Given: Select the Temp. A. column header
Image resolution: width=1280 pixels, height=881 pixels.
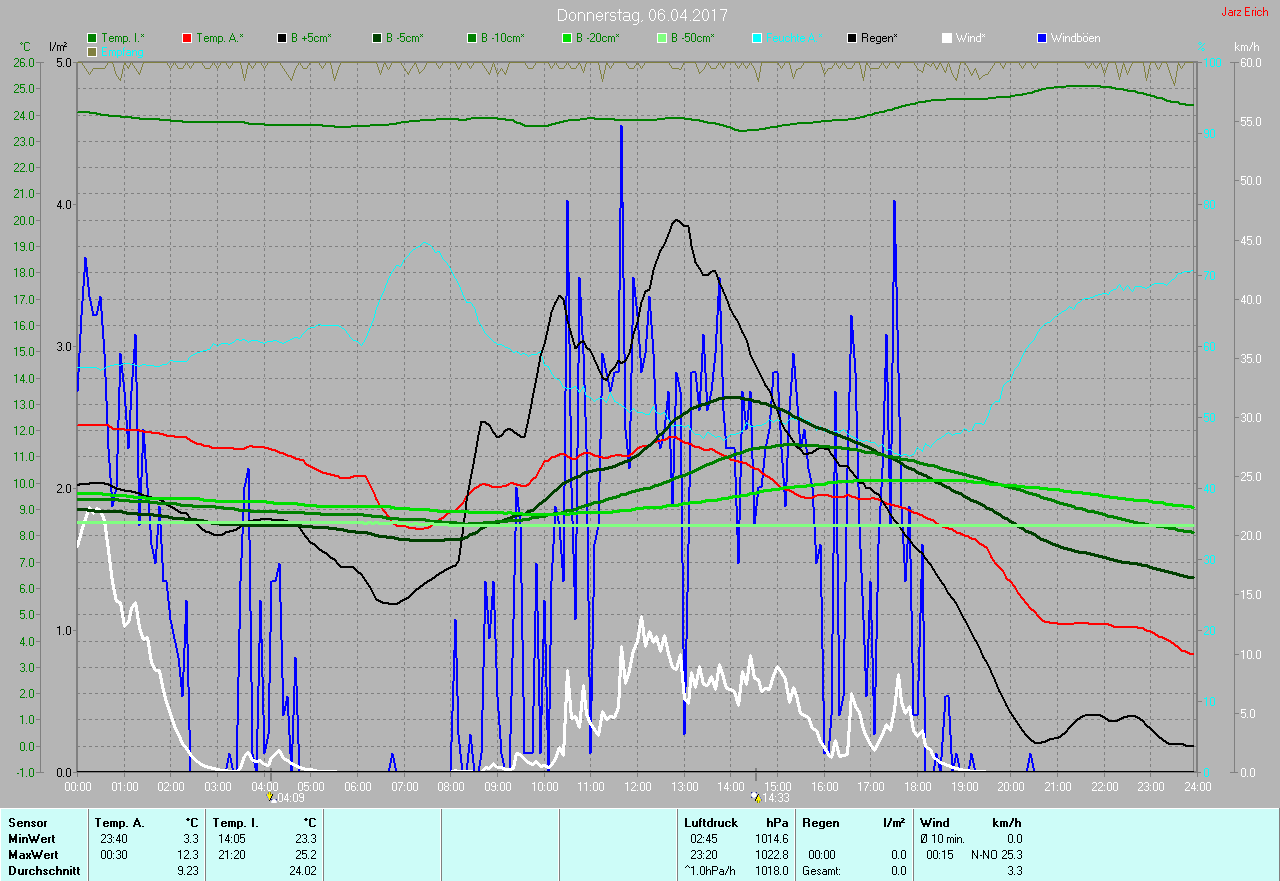Looking at the screenshot, I should [x=120, y=822].
